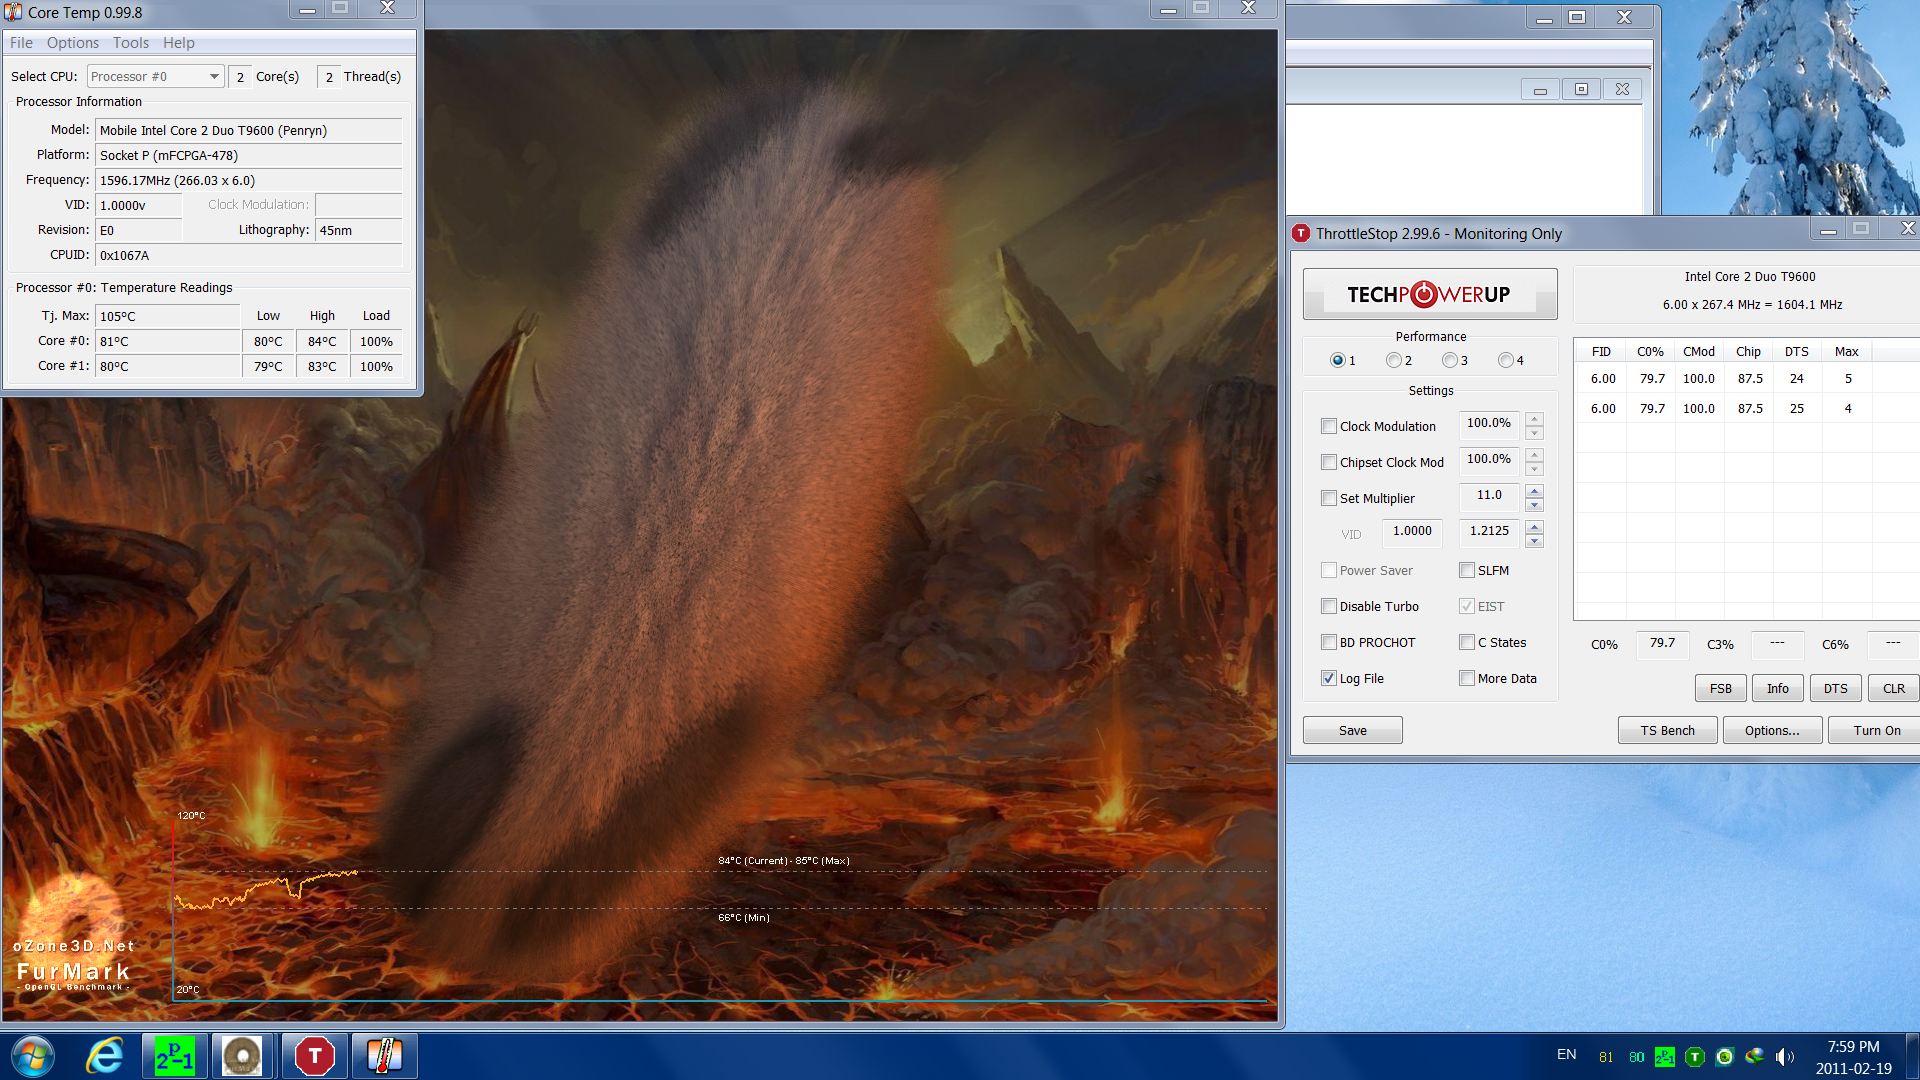Click the show desktop strip beside clock
Viewport: 1920px width, 1080px height.
[x=1913, y=1057]
